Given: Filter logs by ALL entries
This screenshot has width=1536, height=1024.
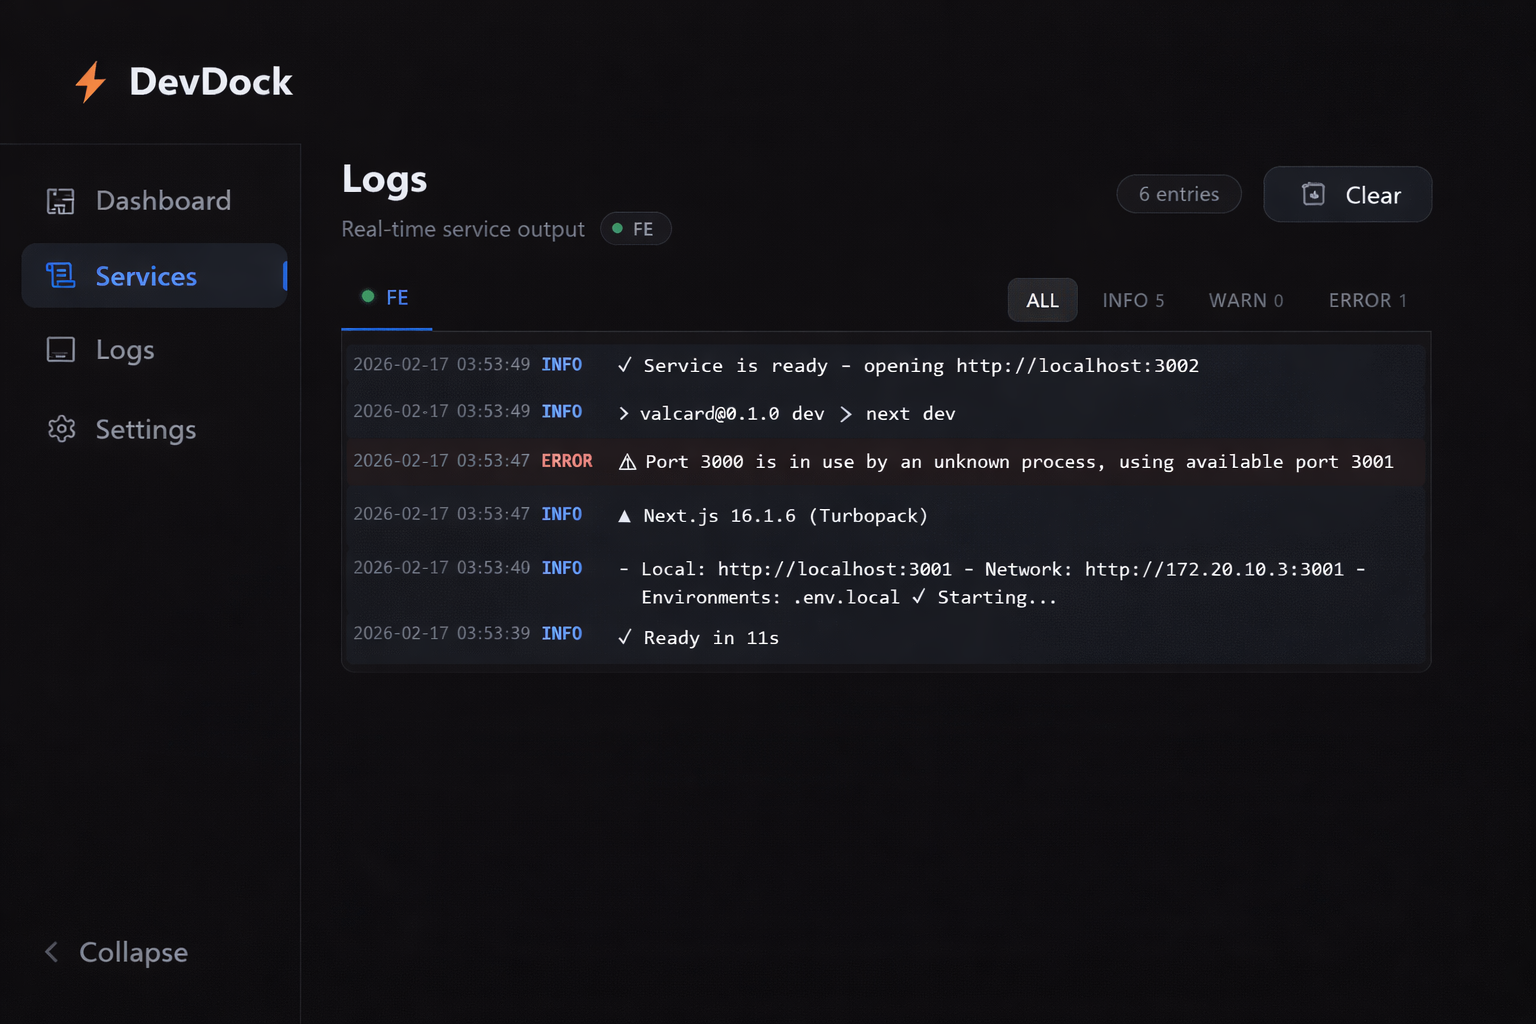Looking at the screenshot, I should pyautogui.click(x=1042, y=300).
